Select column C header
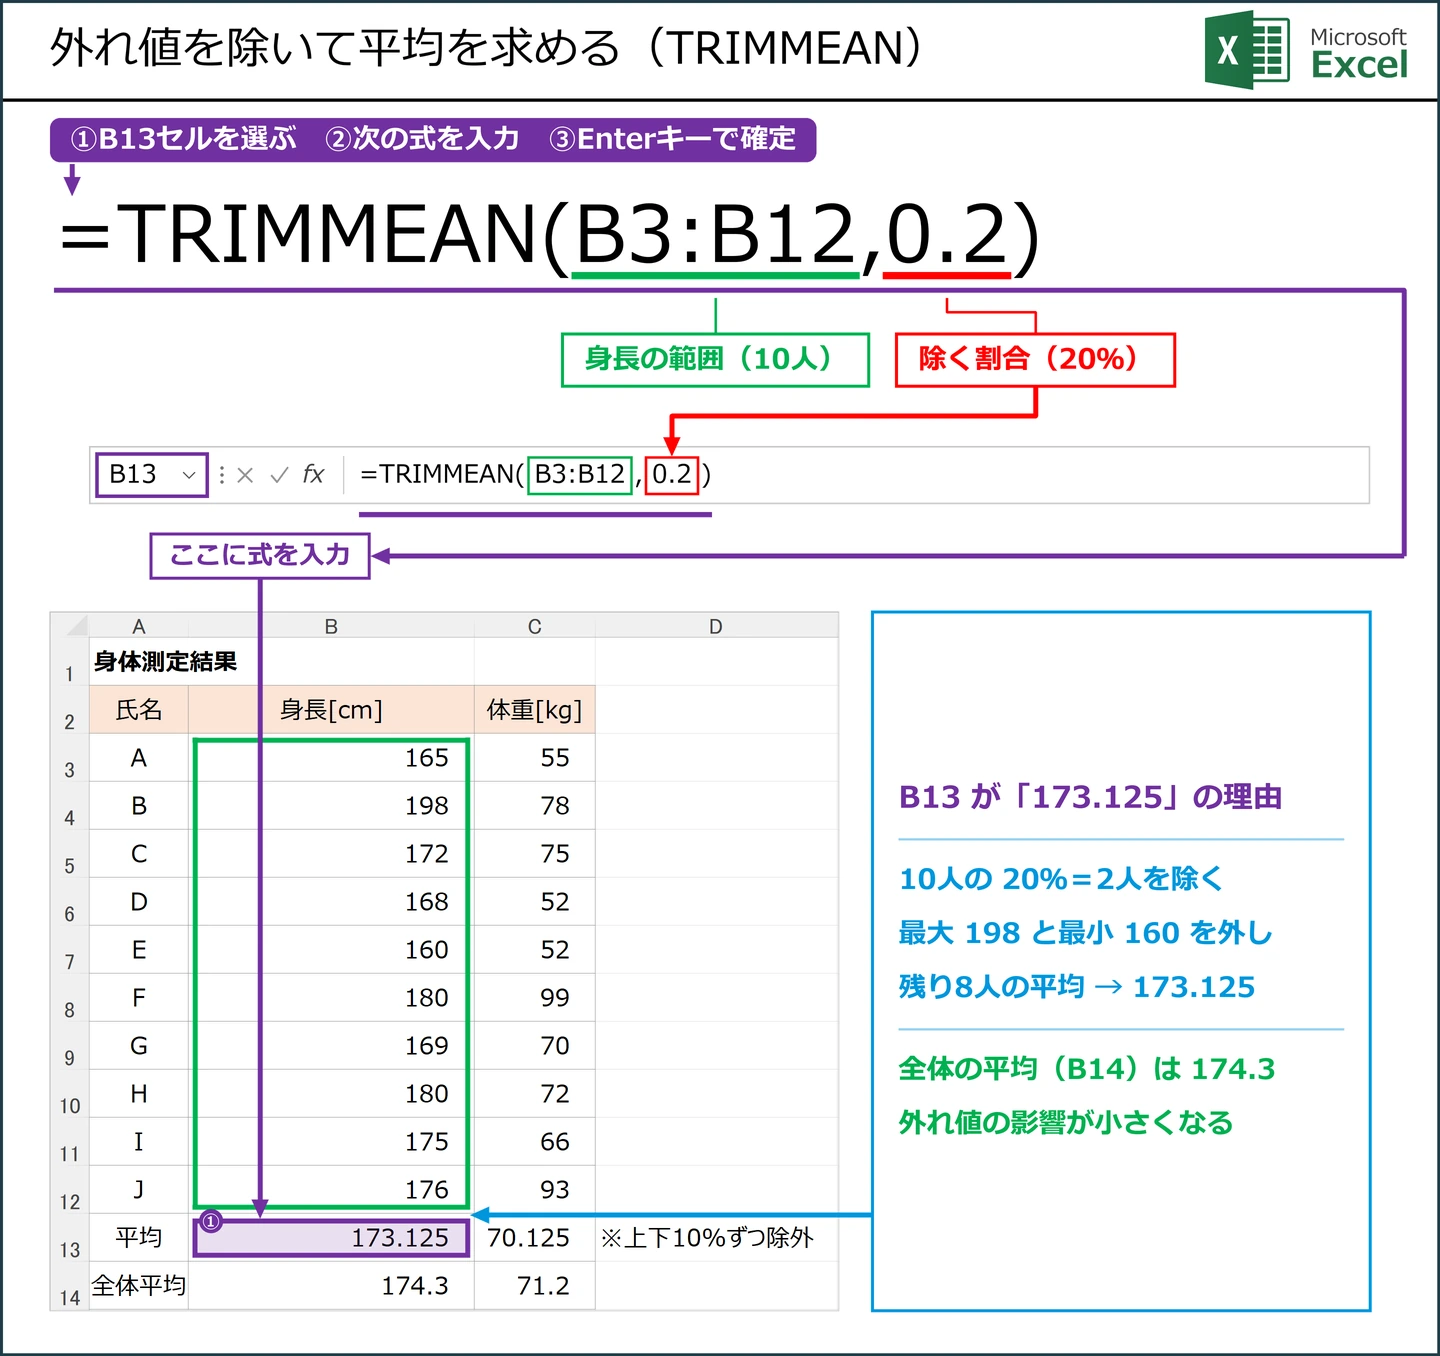This screenshot has height=1356, width=1440. click(x=535, y=626)
